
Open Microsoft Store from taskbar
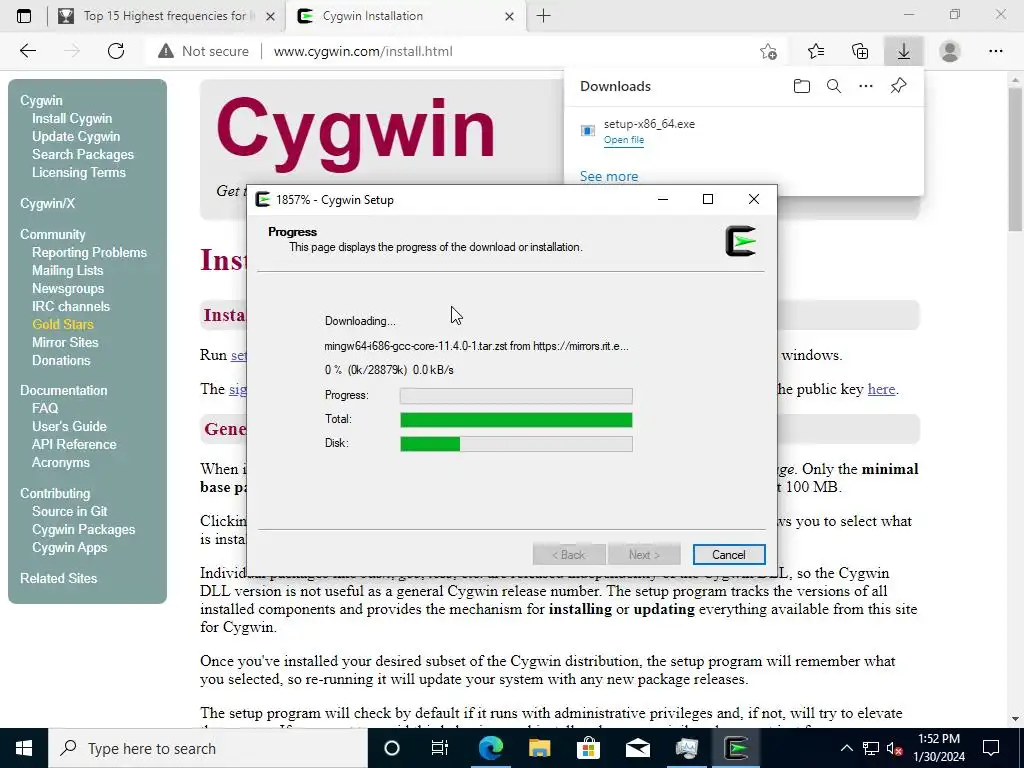(x=588, y=748)
